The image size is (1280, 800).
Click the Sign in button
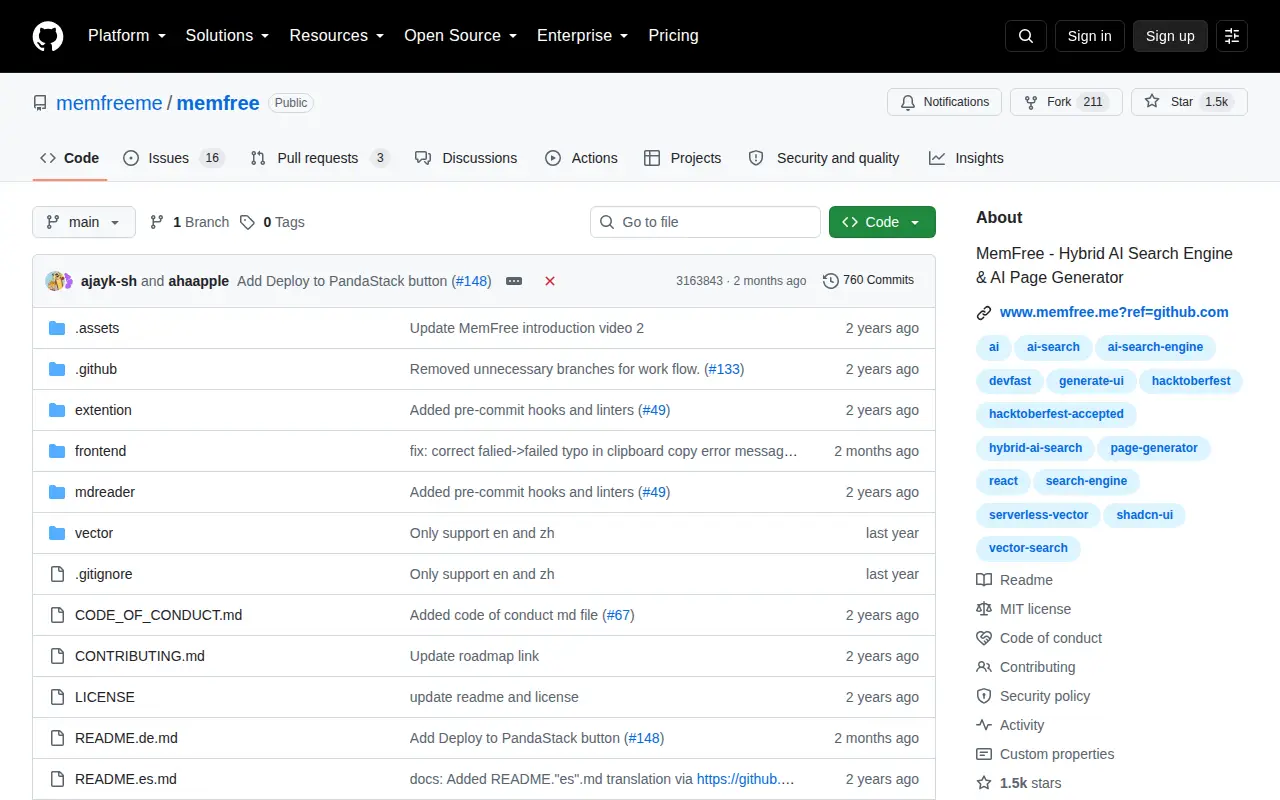[x=1089, y=36]
